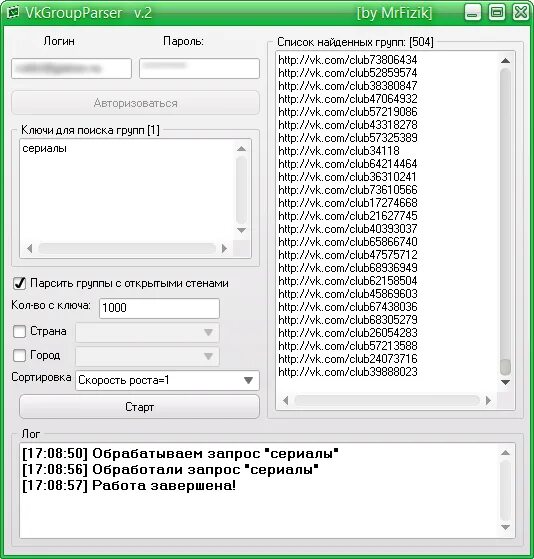
Task: Click scroll down arrow in Лог panel
Action: point(505,527)
